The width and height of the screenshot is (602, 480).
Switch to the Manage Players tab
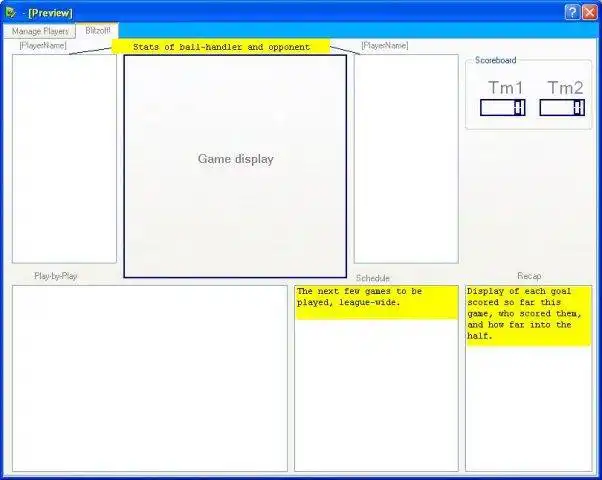40,31
